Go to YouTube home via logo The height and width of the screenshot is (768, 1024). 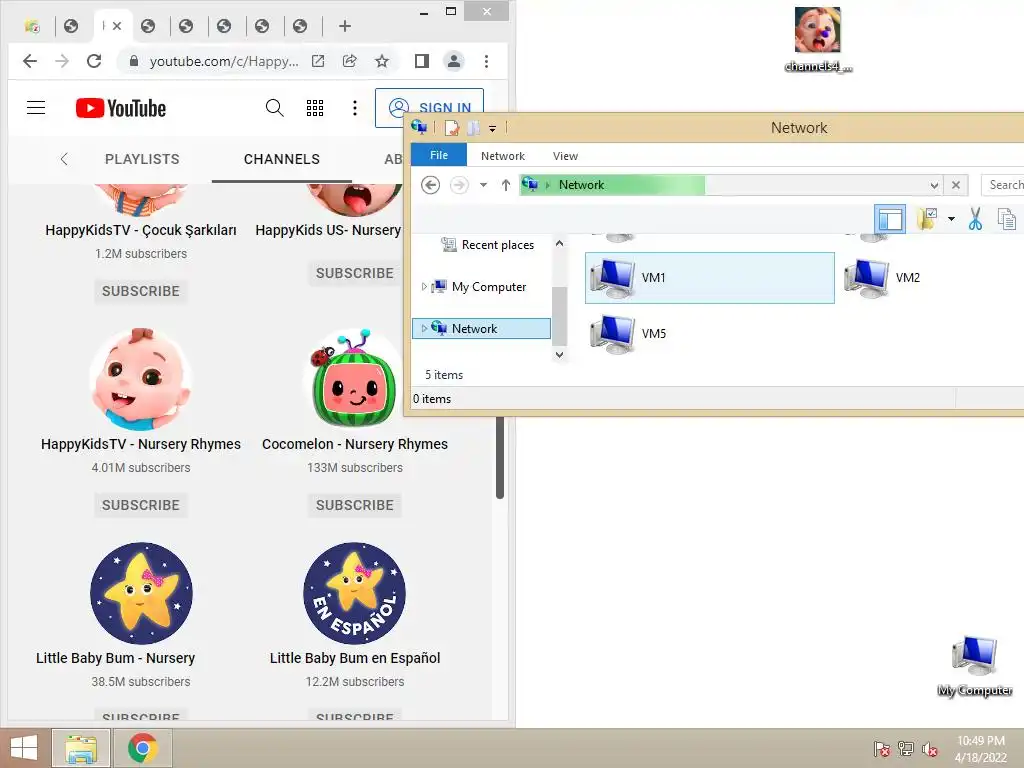tap(121, 108)
